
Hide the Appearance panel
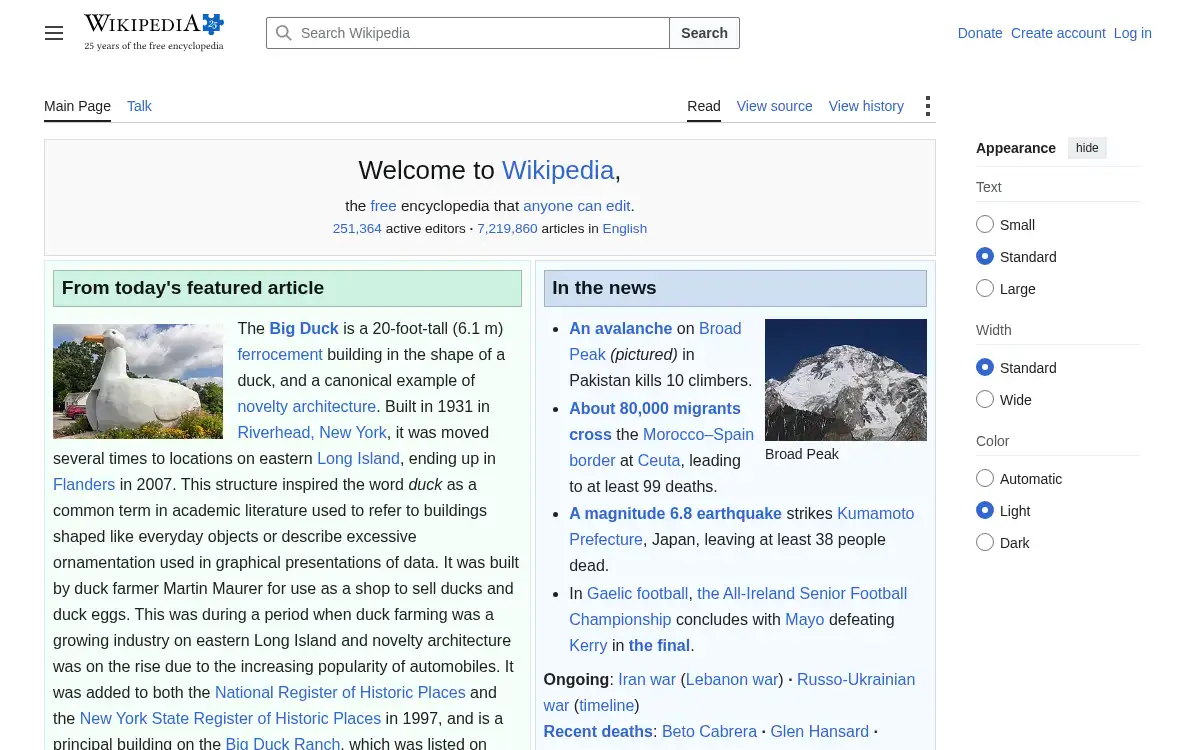click(1087, 148)
